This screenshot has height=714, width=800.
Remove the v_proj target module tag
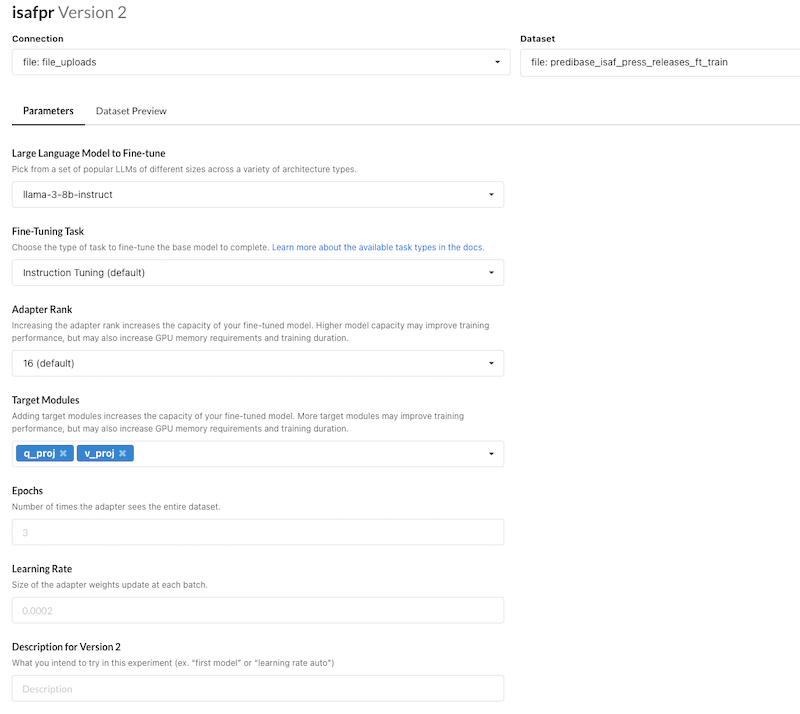(122, 454)
